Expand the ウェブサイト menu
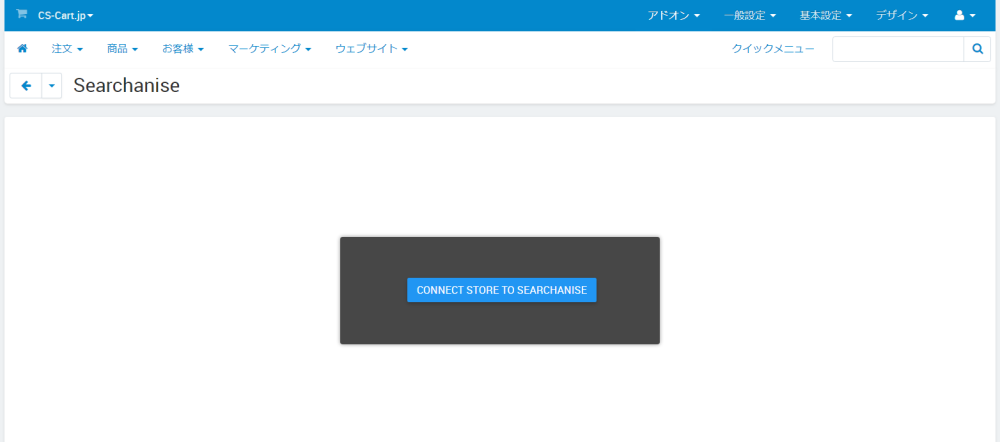1000x442 pixels. tap(371, 48)
